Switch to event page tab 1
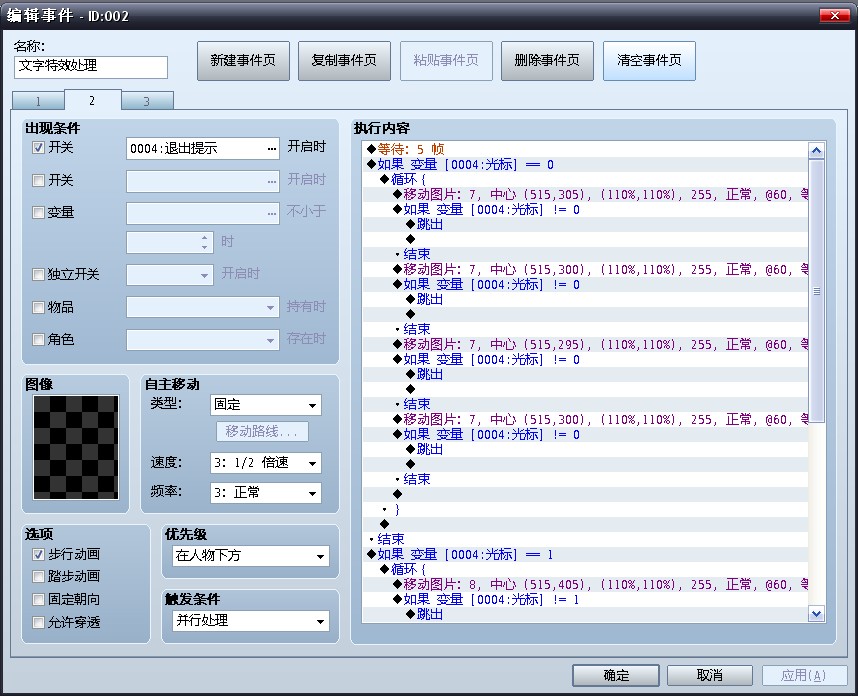 [38, 101]
